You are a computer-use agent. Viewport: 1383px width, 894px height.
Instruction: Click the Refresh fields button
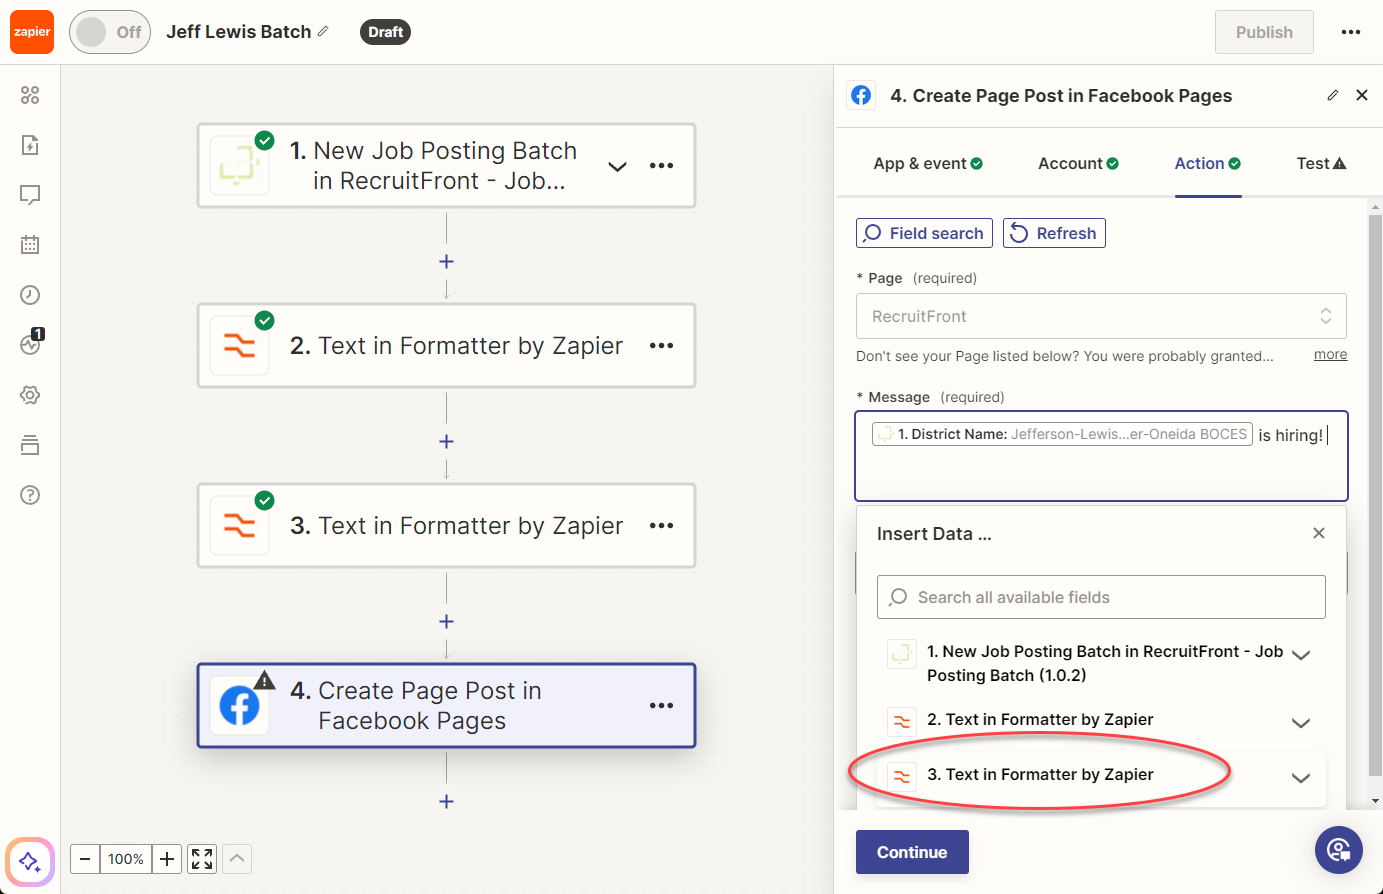(1054, 233)
